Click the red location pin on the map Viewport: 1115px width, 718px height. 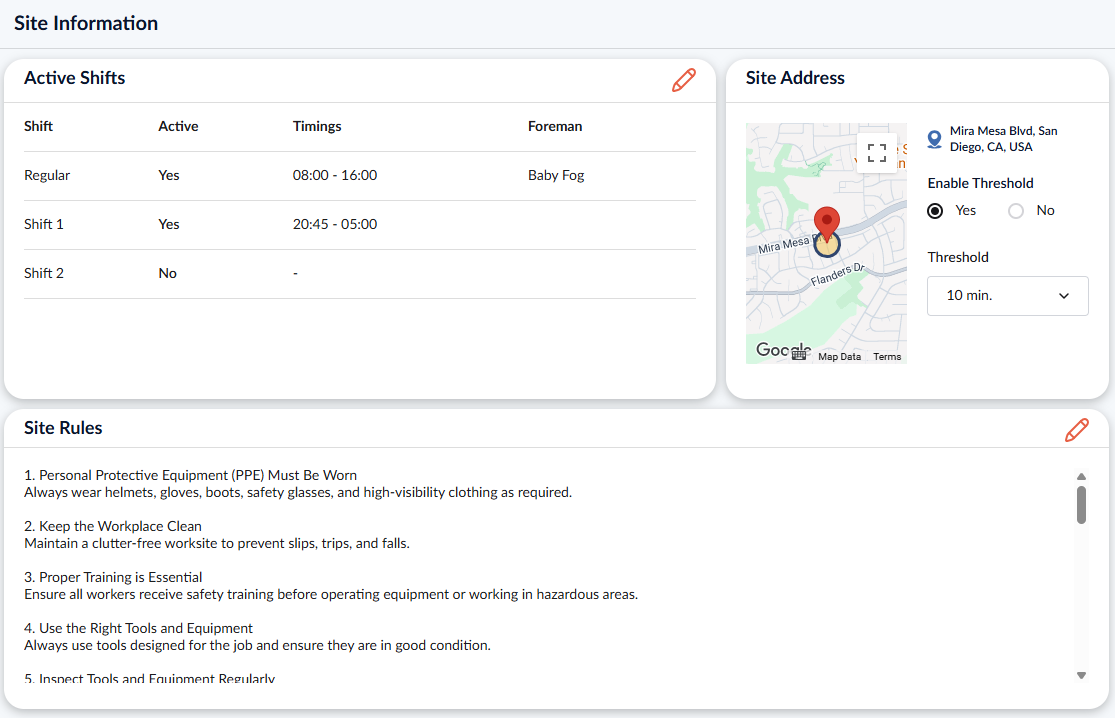[826, 225]
